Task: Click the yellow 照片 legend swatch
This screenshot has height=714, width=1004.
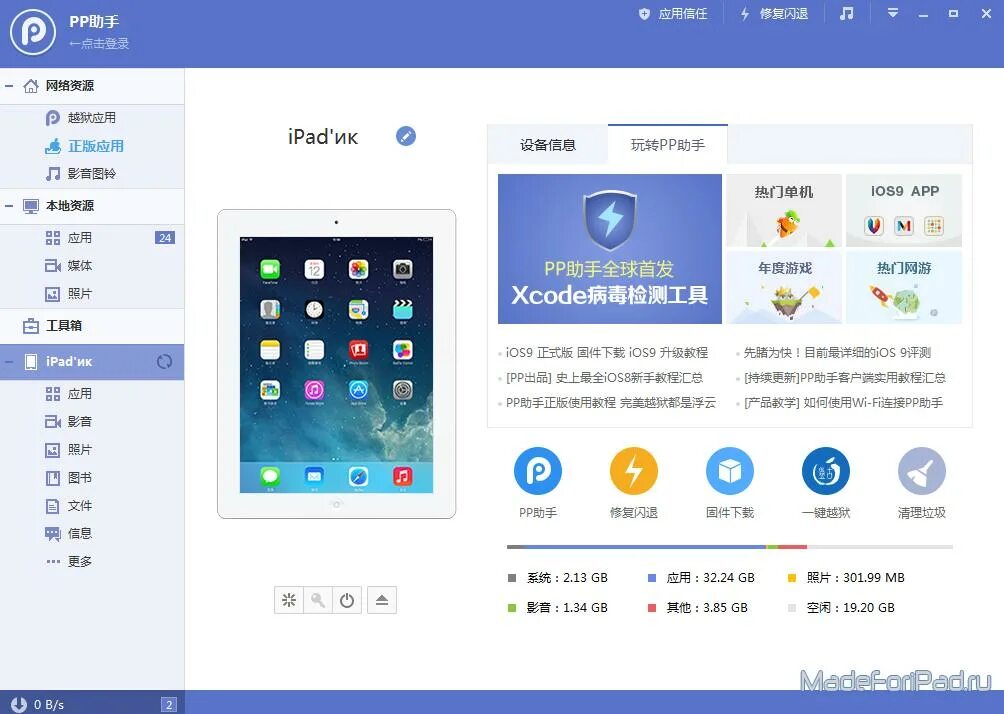Action: (792, 578)
